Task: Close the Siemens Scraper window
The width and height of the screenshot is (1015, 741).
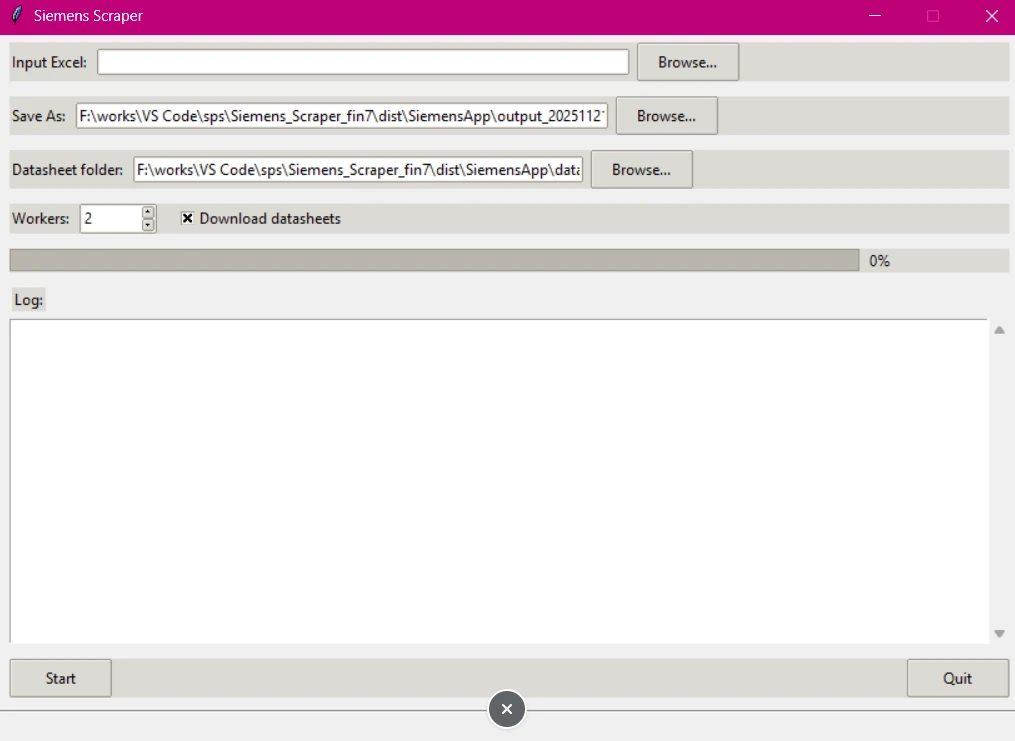Action: pos(991,16)
